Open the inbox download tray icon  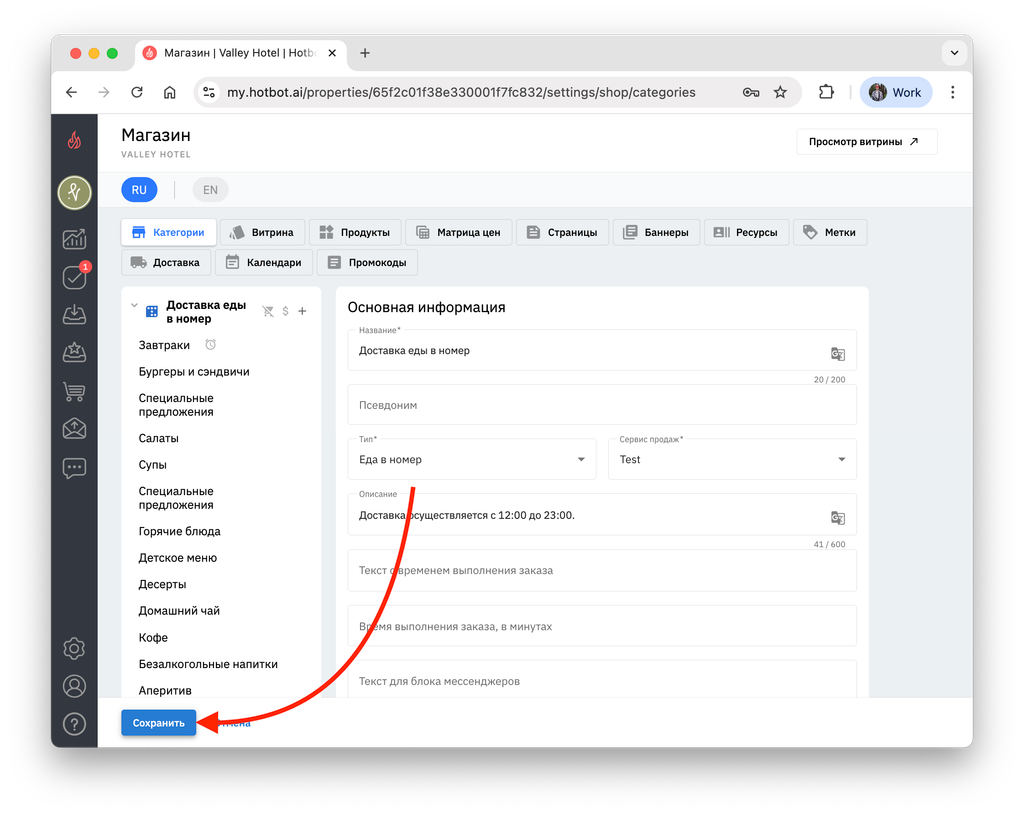coord(74,315)
